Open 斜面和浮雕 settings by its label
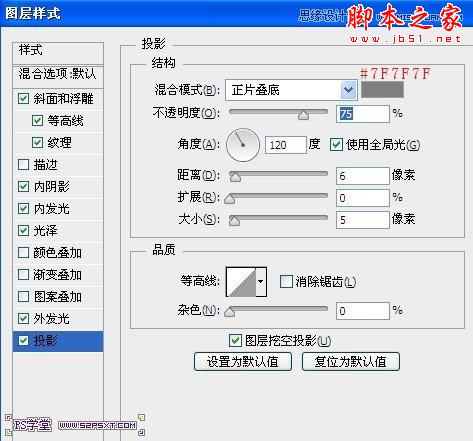This screenshot has height=441, width=473. point(63,99)
